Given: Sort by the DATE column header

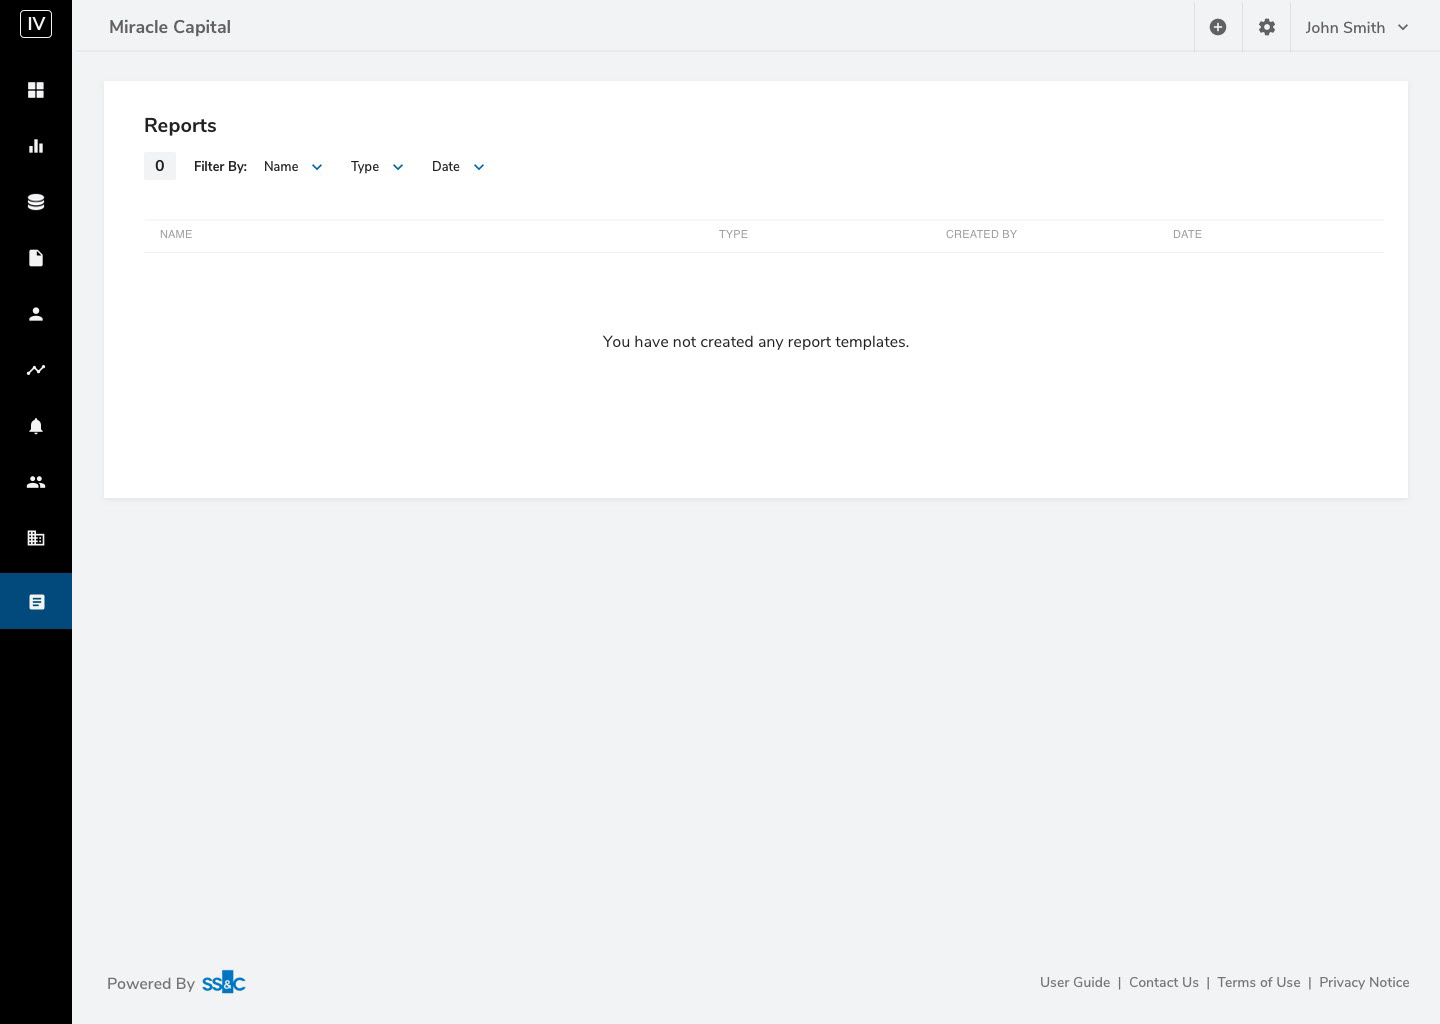Looking at the screenshot, I should point(1187,234).
